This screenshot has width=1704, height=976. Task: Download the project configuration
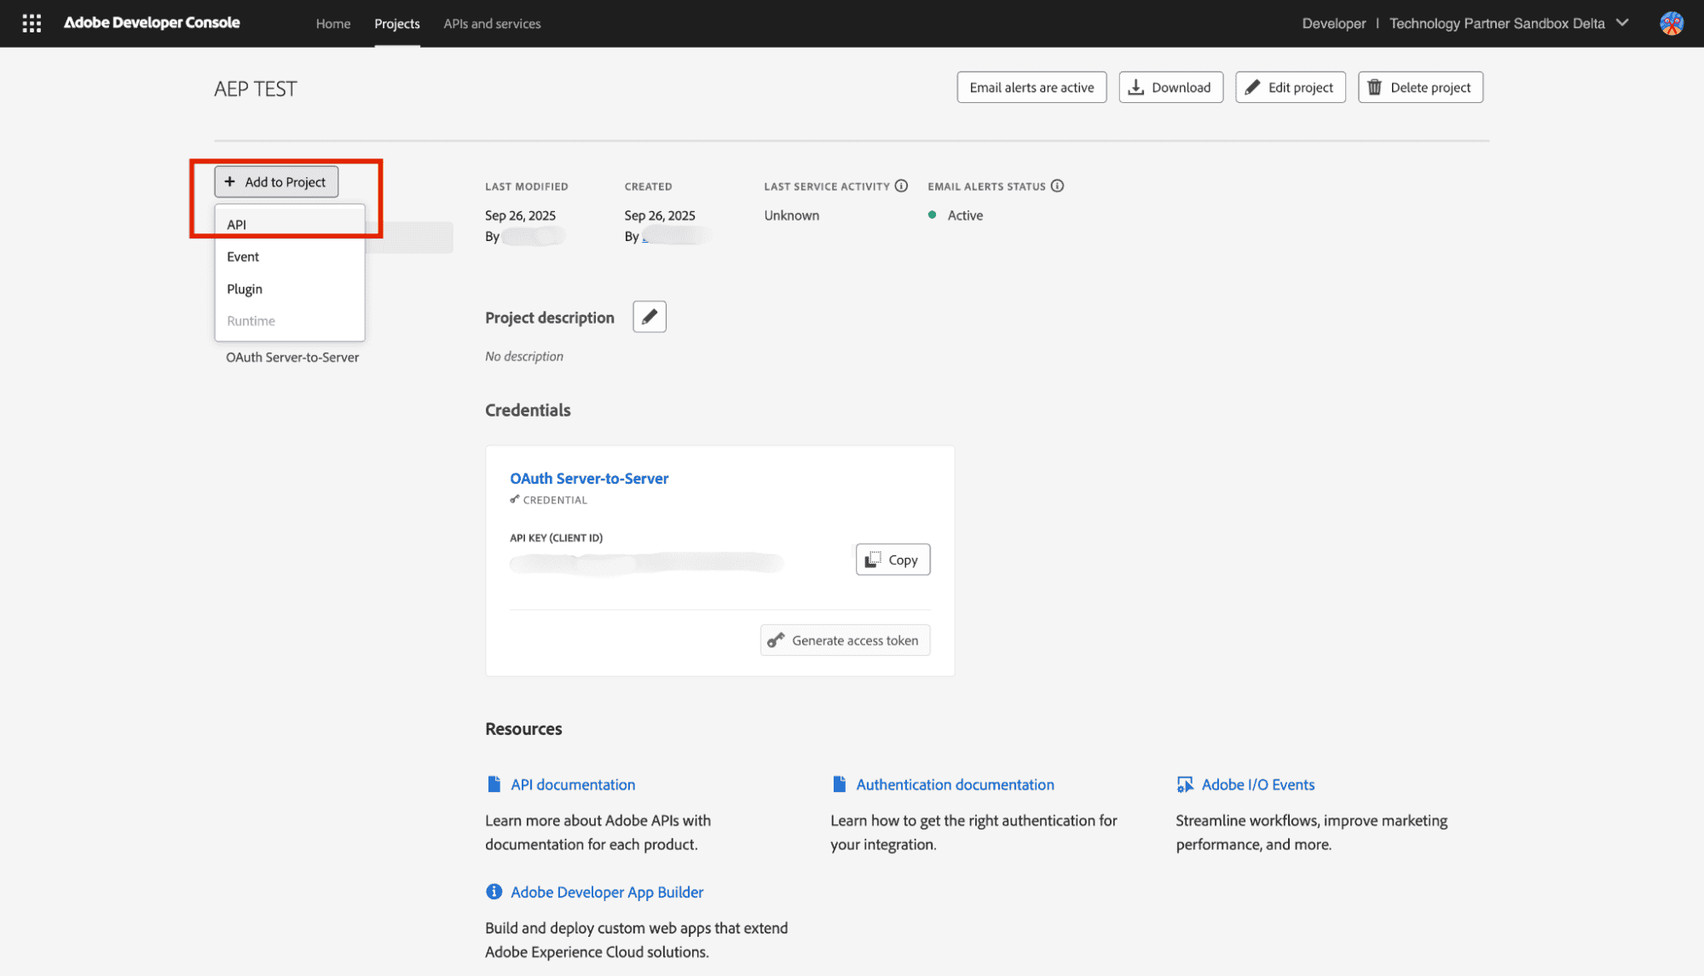[1170, 87]
